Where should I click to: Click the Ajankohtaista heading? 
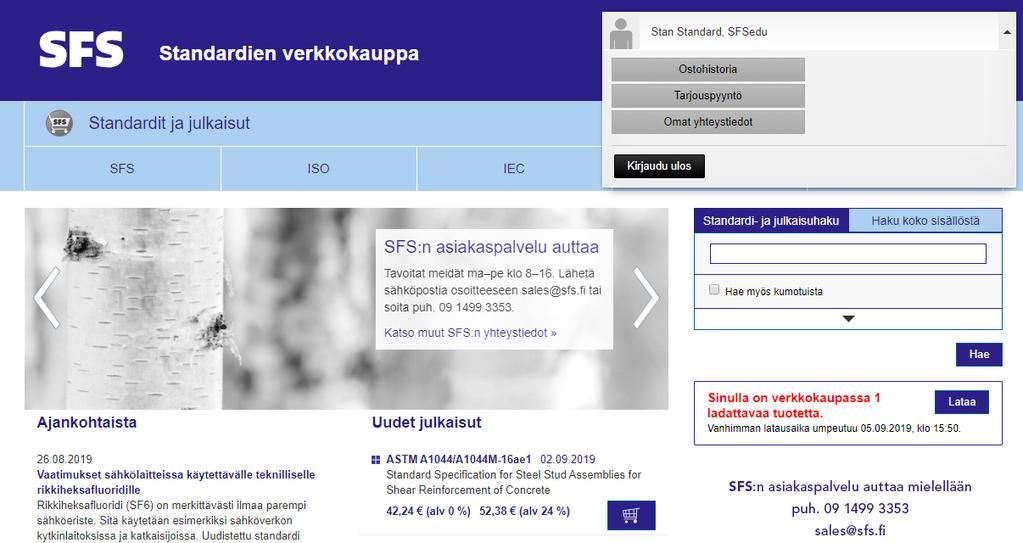pos(87,422)
